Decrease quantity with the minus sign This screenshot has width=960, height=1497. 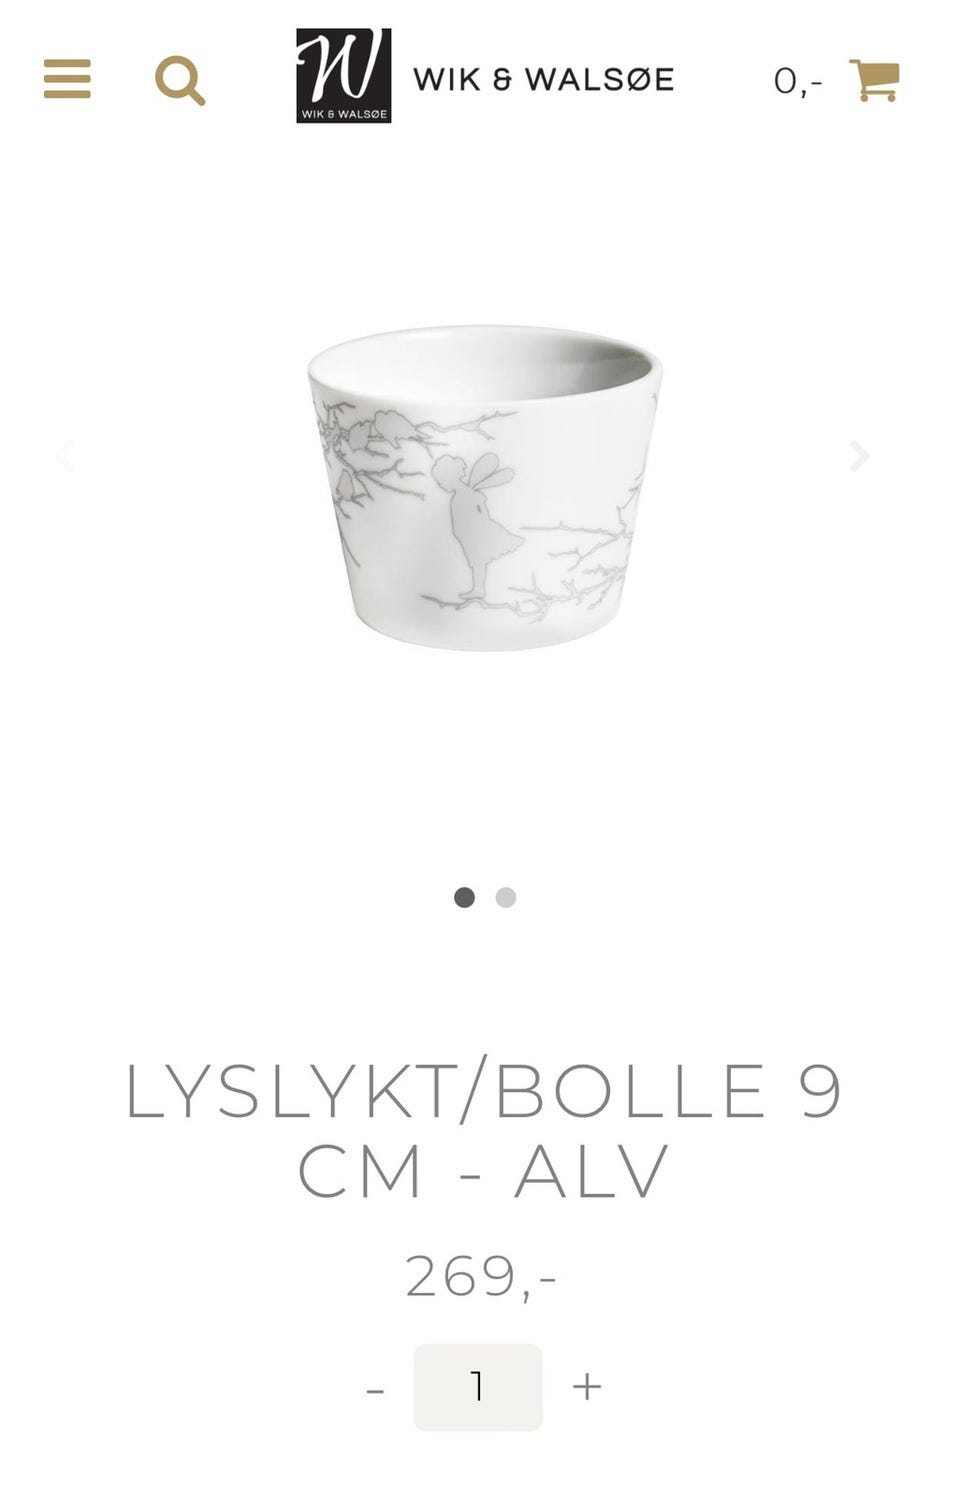[375, 1390]
